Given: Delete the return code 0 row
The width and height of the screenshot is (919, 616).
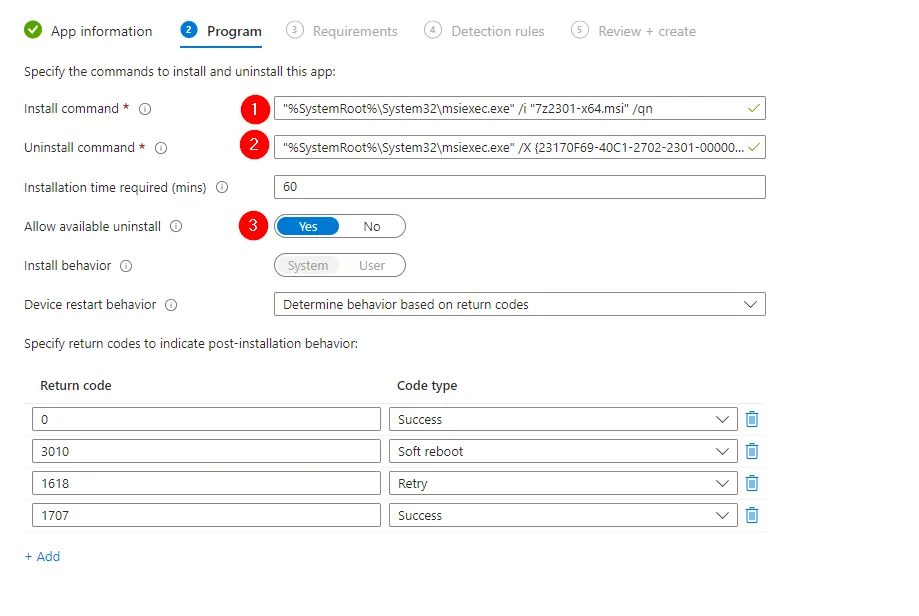Looking at the screenshot, I should point(752,420).
